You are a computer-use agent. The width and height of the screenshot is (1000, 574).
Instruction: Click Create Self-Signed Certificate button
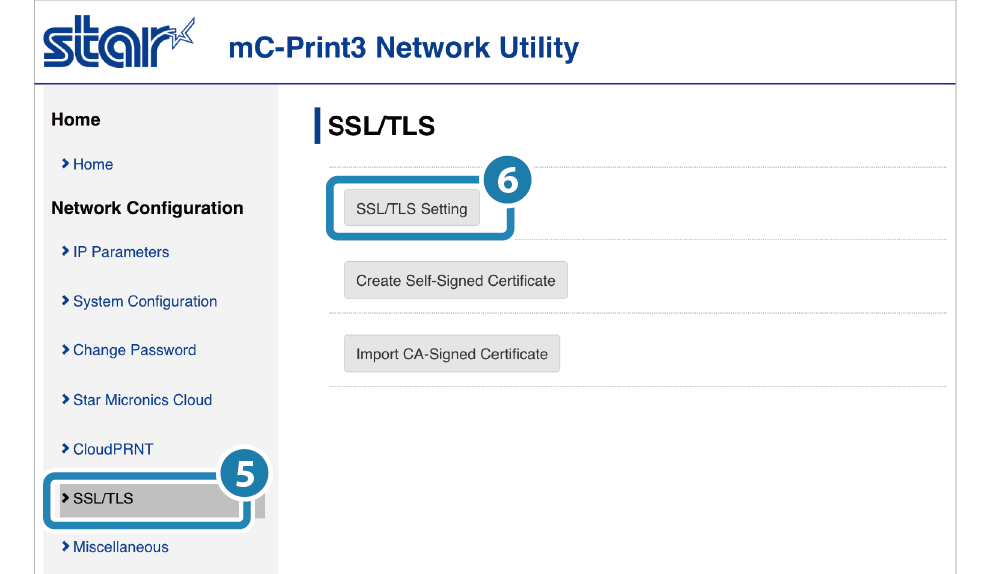pos(455,281)
